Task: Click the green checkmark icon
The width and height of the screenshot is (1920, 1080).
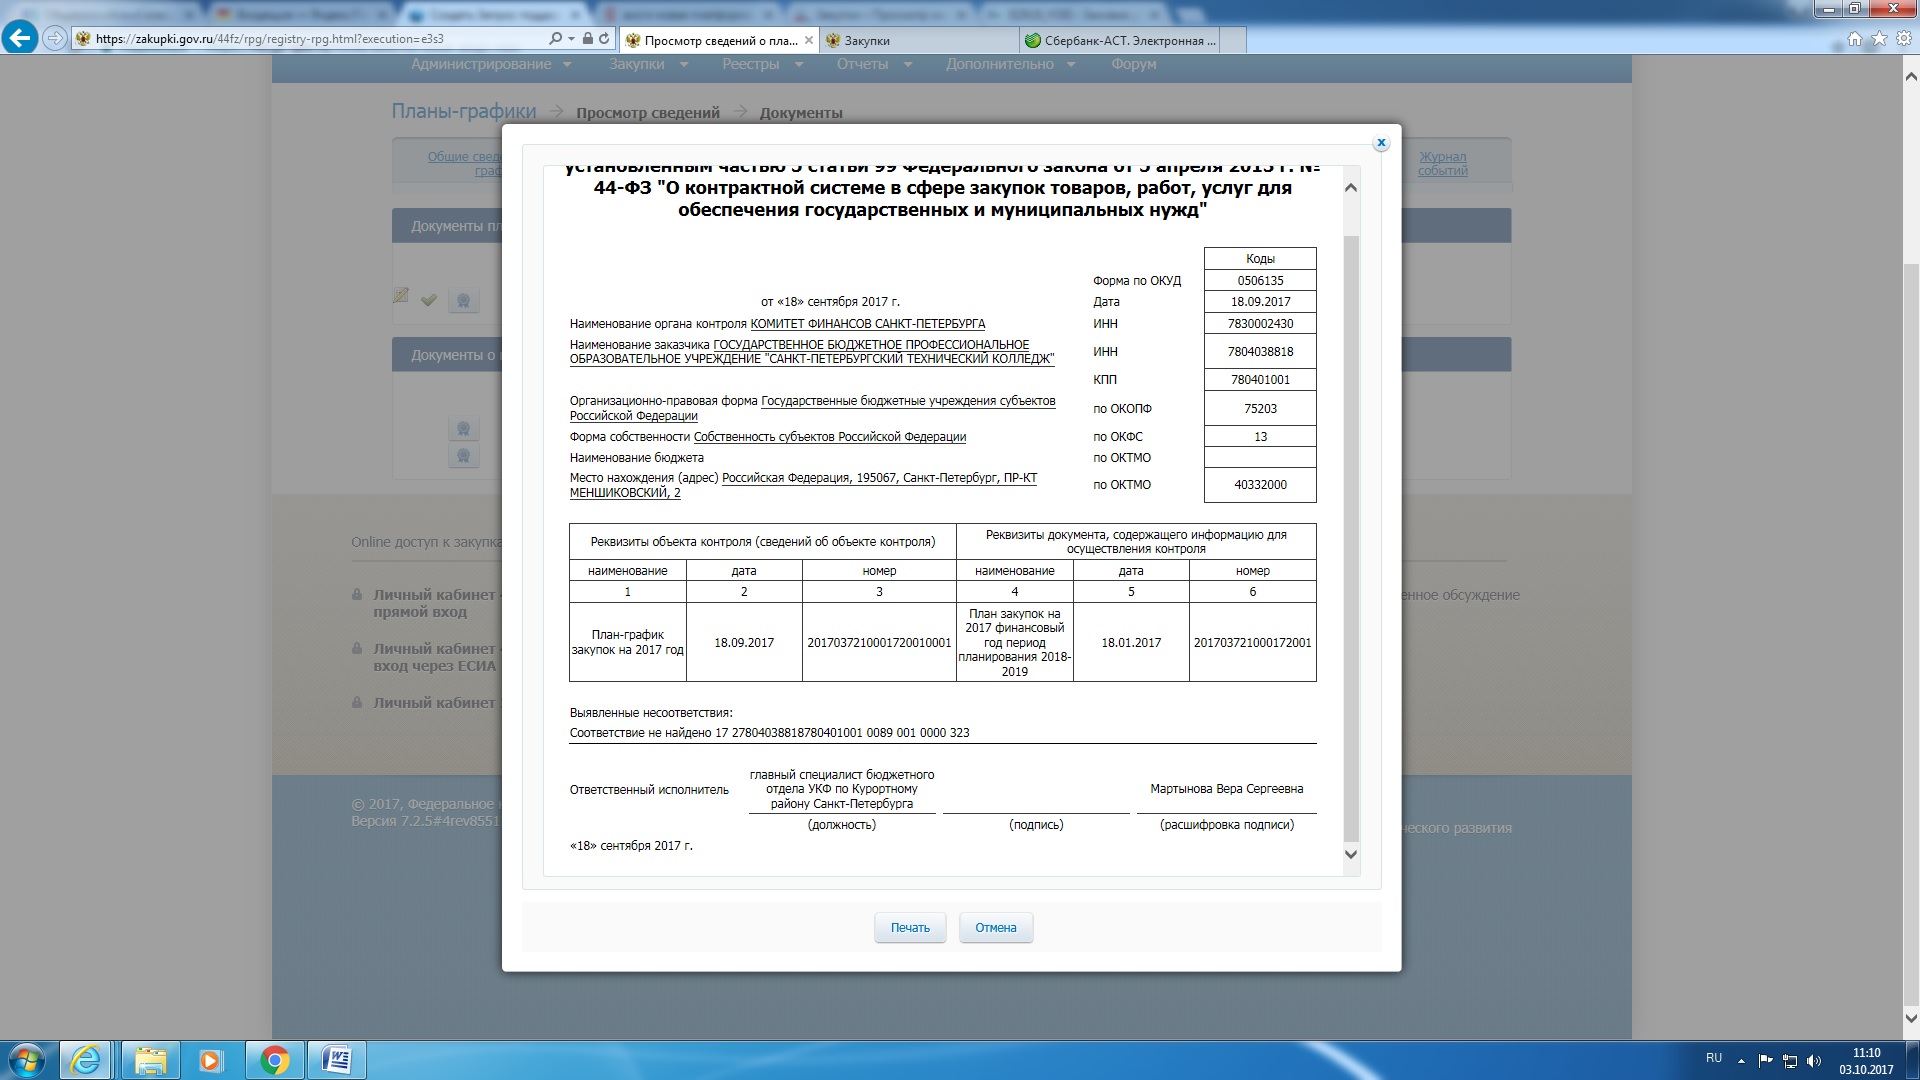Action: pyautogui.click(x=429, y=299)
